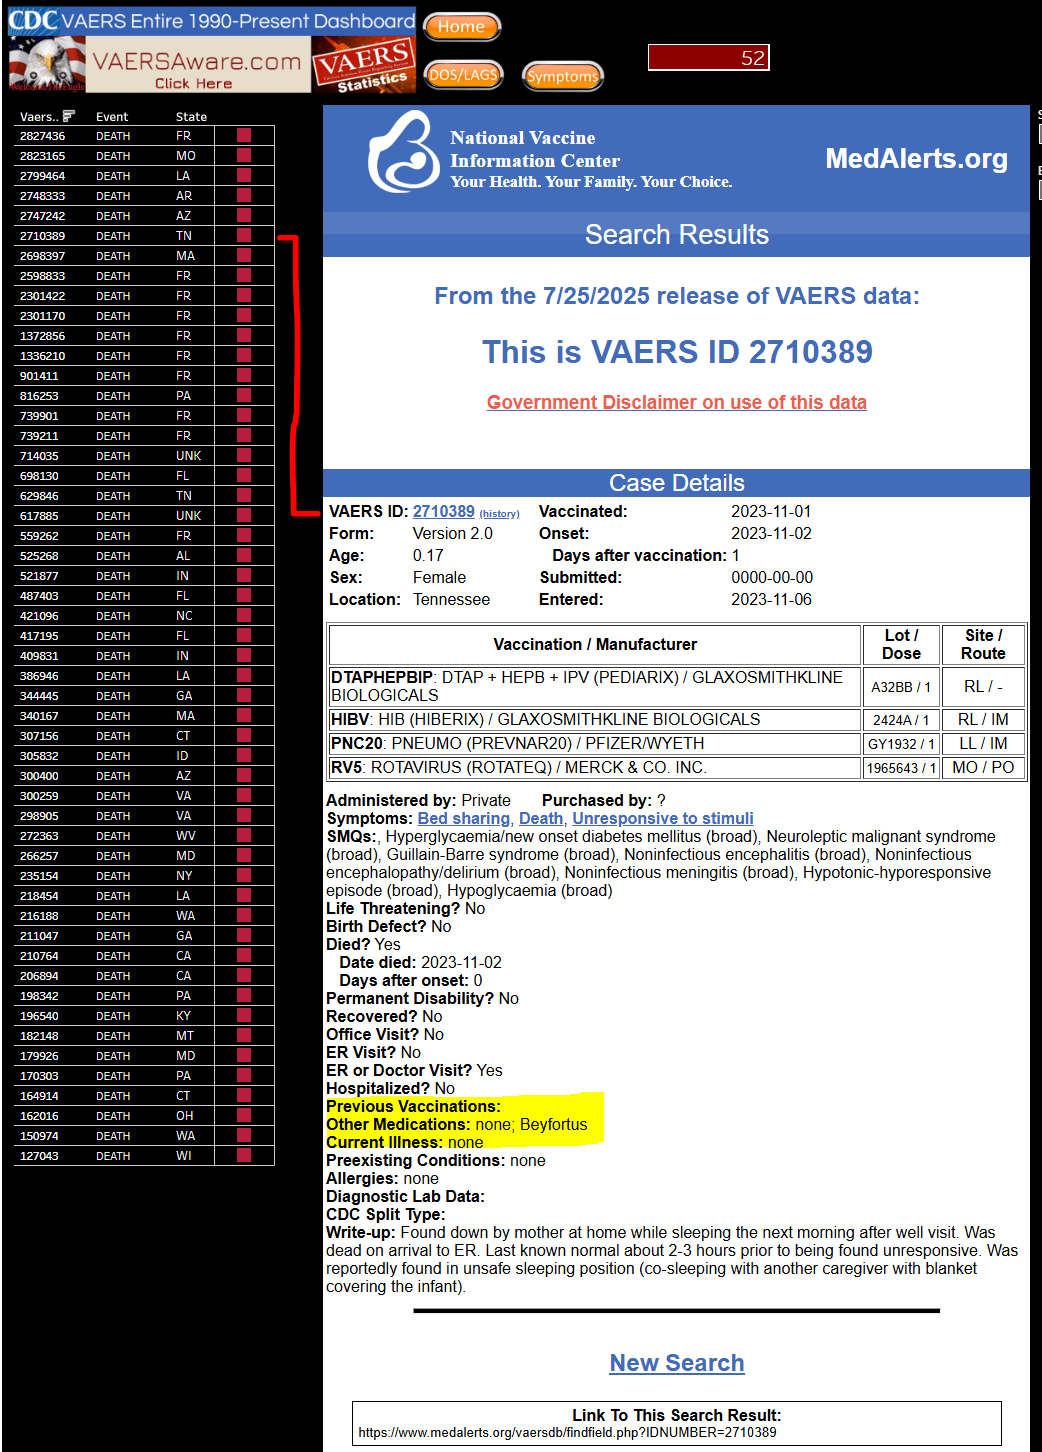Select the red square in row 340167

pyautogui.click(x=244, y=715)
